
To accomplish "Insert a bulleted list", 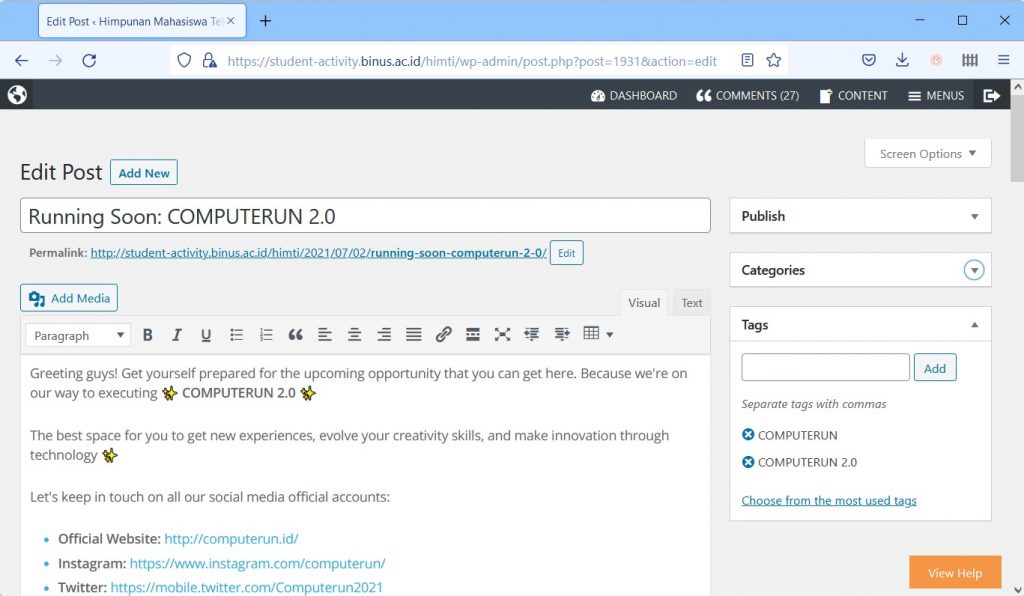I will (x=236, y=335).
